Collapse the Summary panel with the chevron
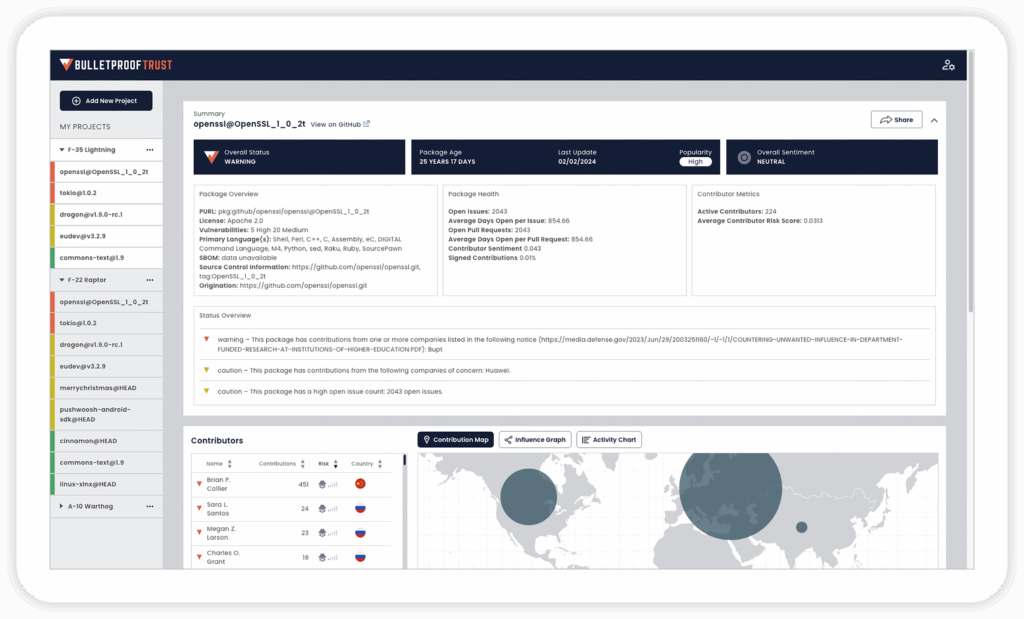The image size is (1024, 619). (x=934, y=119)
